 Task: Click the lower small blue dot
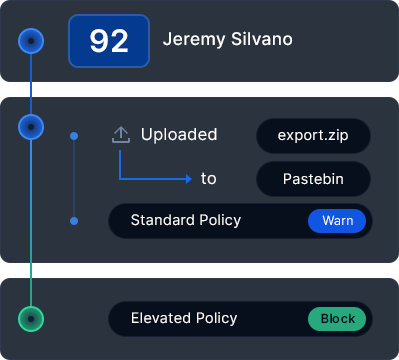point(74,221)
